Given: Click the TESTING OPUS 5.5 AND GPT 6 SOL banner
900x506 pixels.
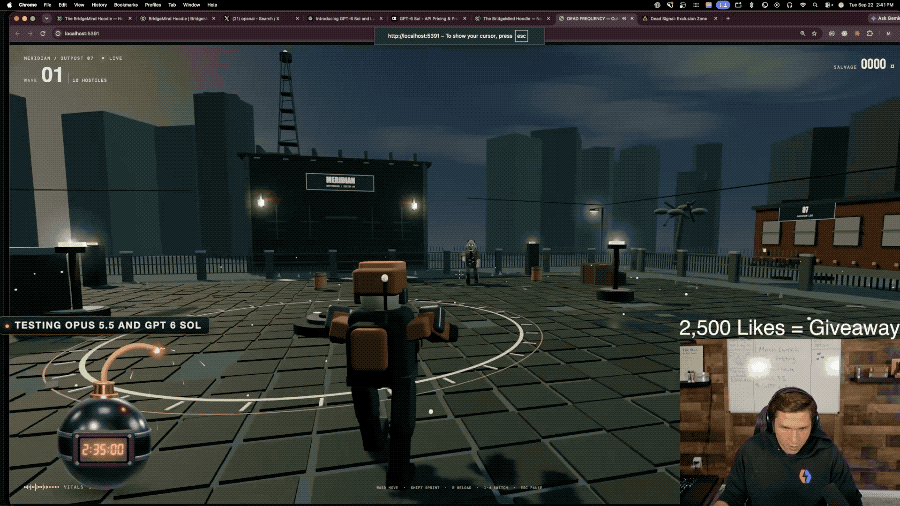Looking at the screenshot, I should point(104,325).
